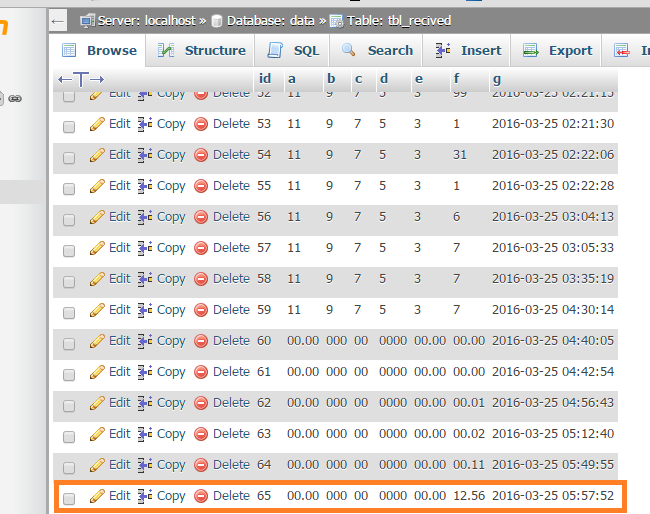Click the chain link icon in sidebar
Viewport: 650px width, 514px height.
[x=15, y=99]
